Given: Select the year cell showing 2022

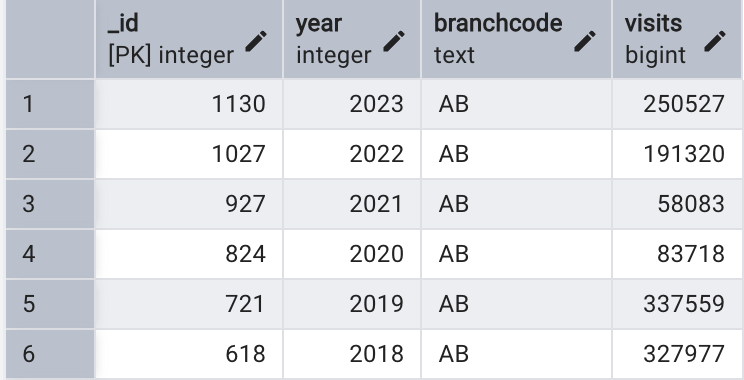Looking at the screenshot, I should (x=352, y=154).
